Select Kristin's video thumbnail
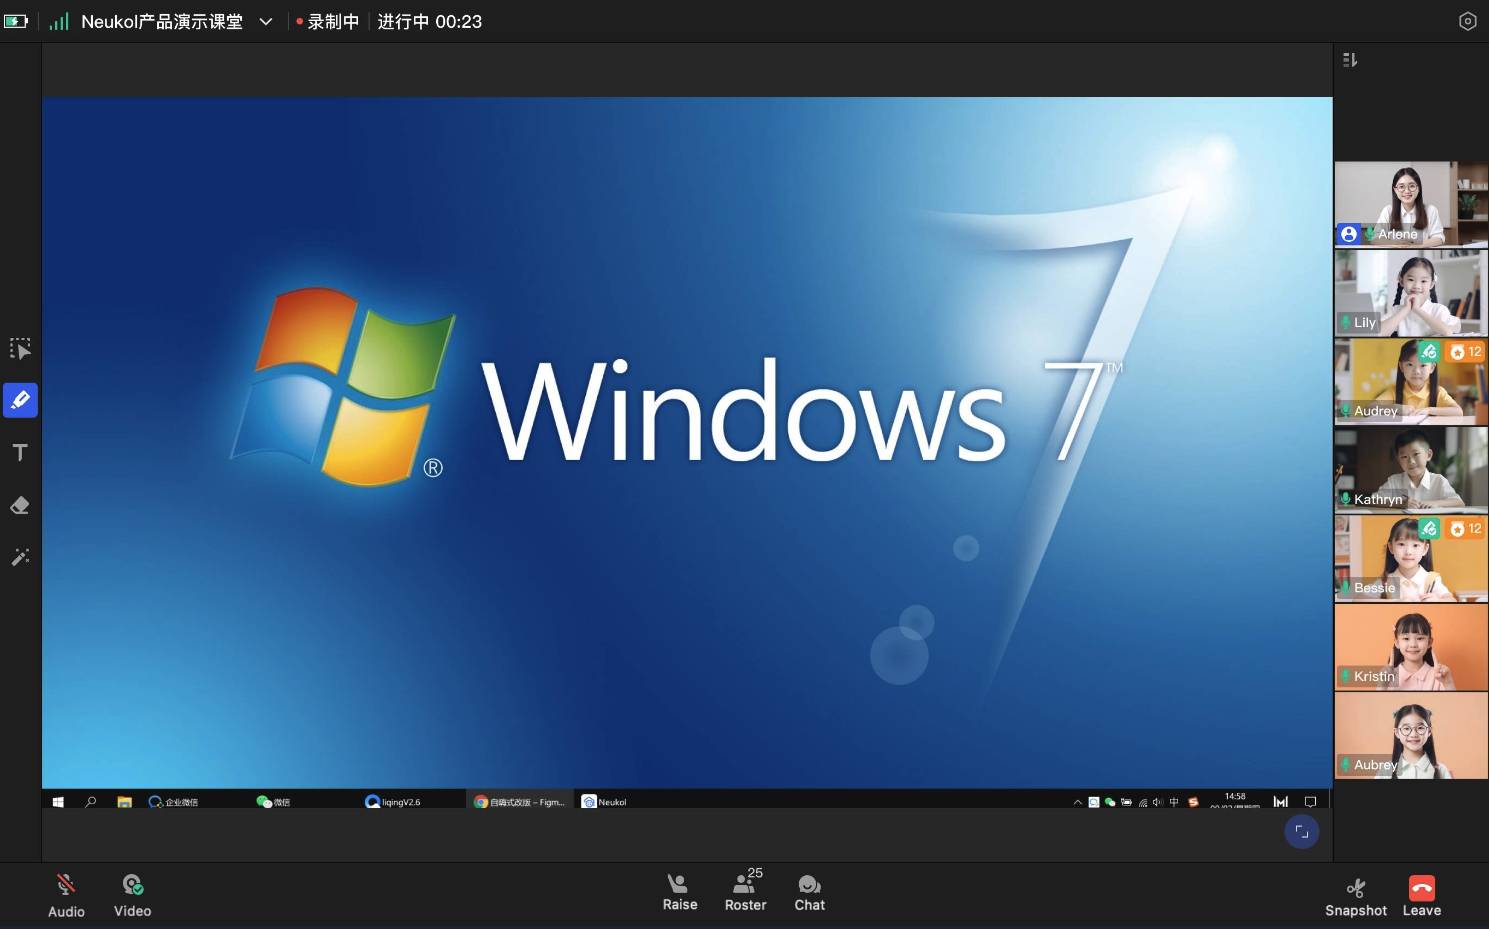This screenshot has height=929, width=1489. coord(1411,647)
